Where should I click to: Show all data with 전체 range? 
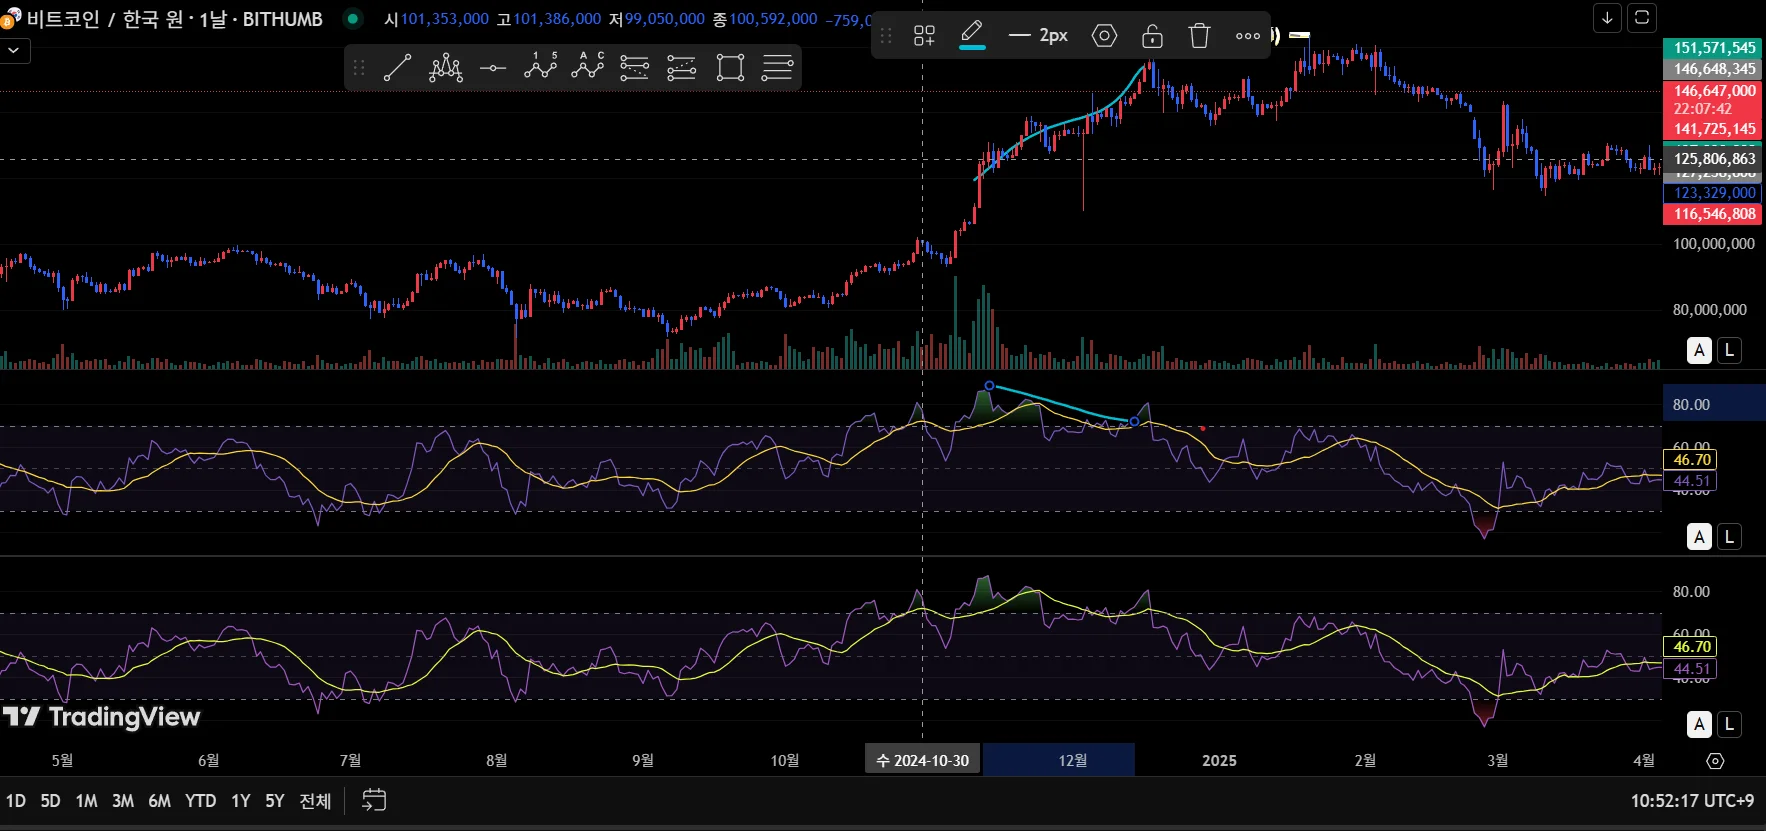tap(315, 801)
